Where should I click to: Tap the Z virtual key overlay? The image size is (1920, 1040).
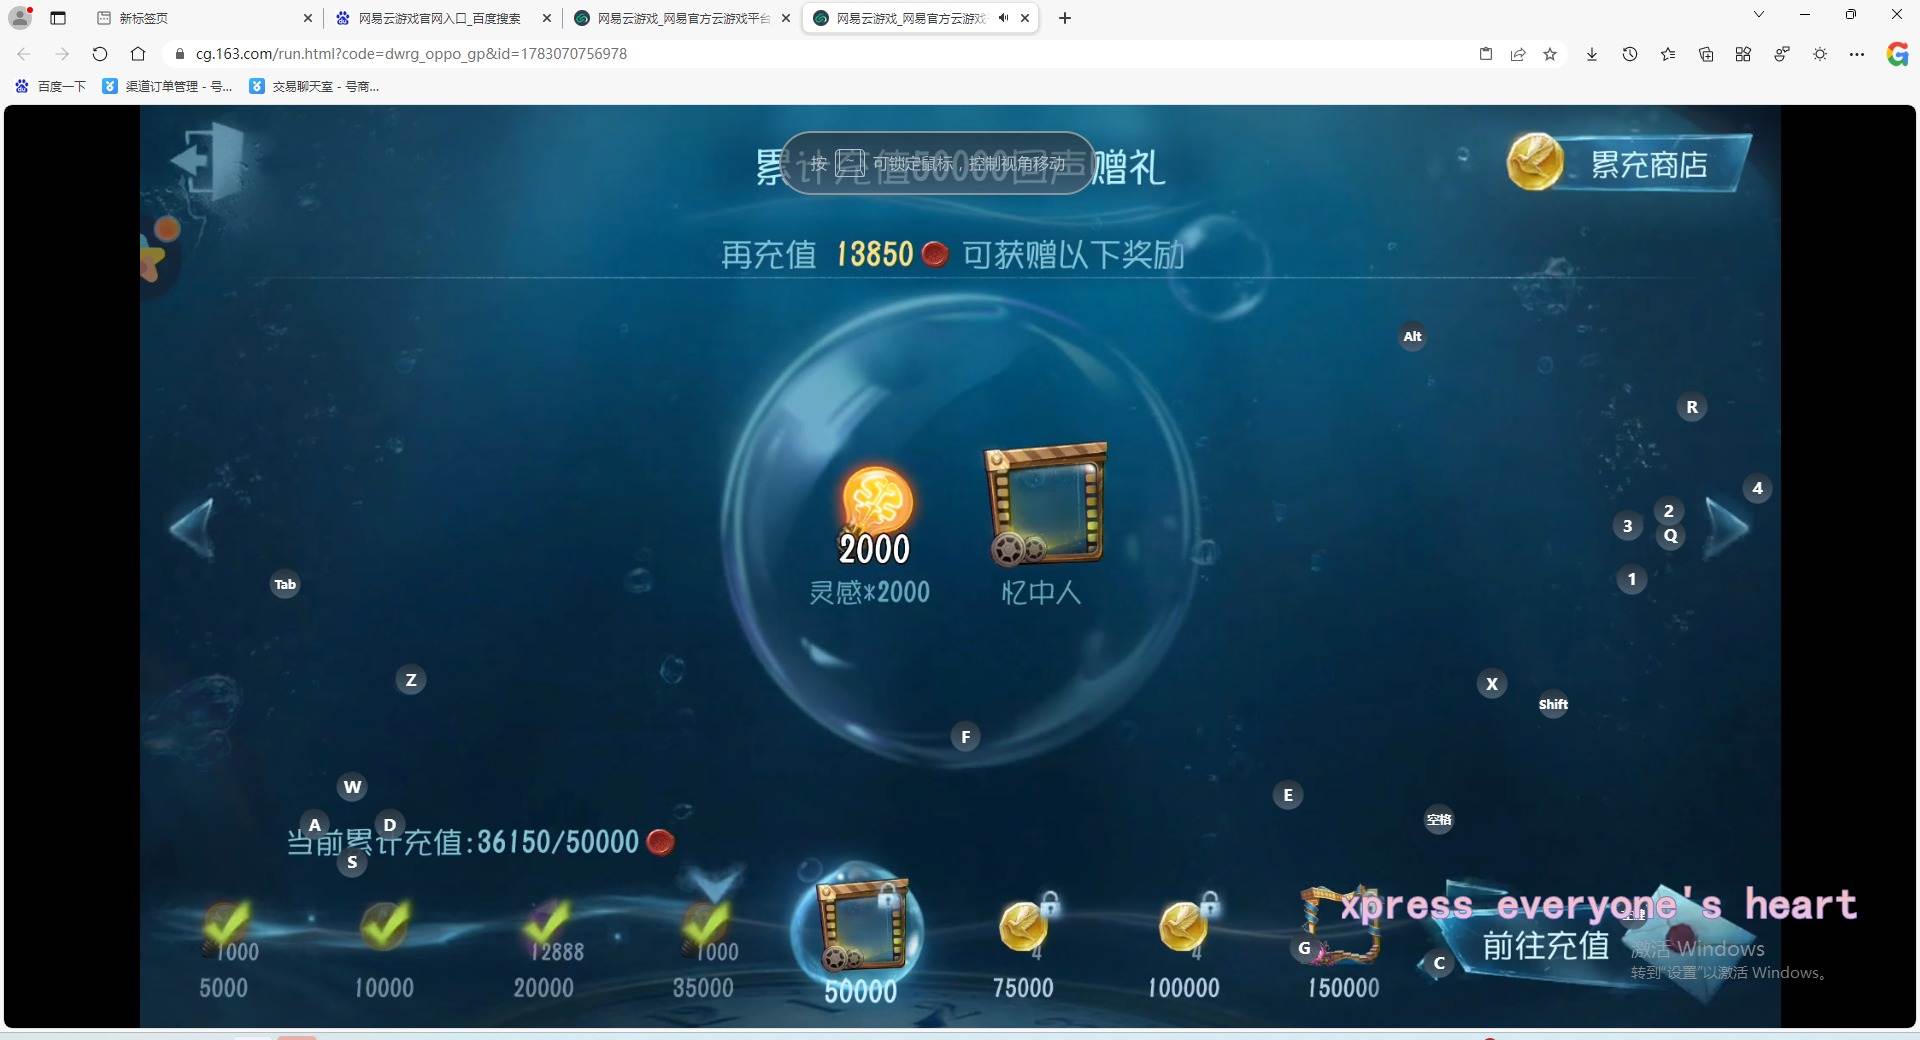click(411, 680)
